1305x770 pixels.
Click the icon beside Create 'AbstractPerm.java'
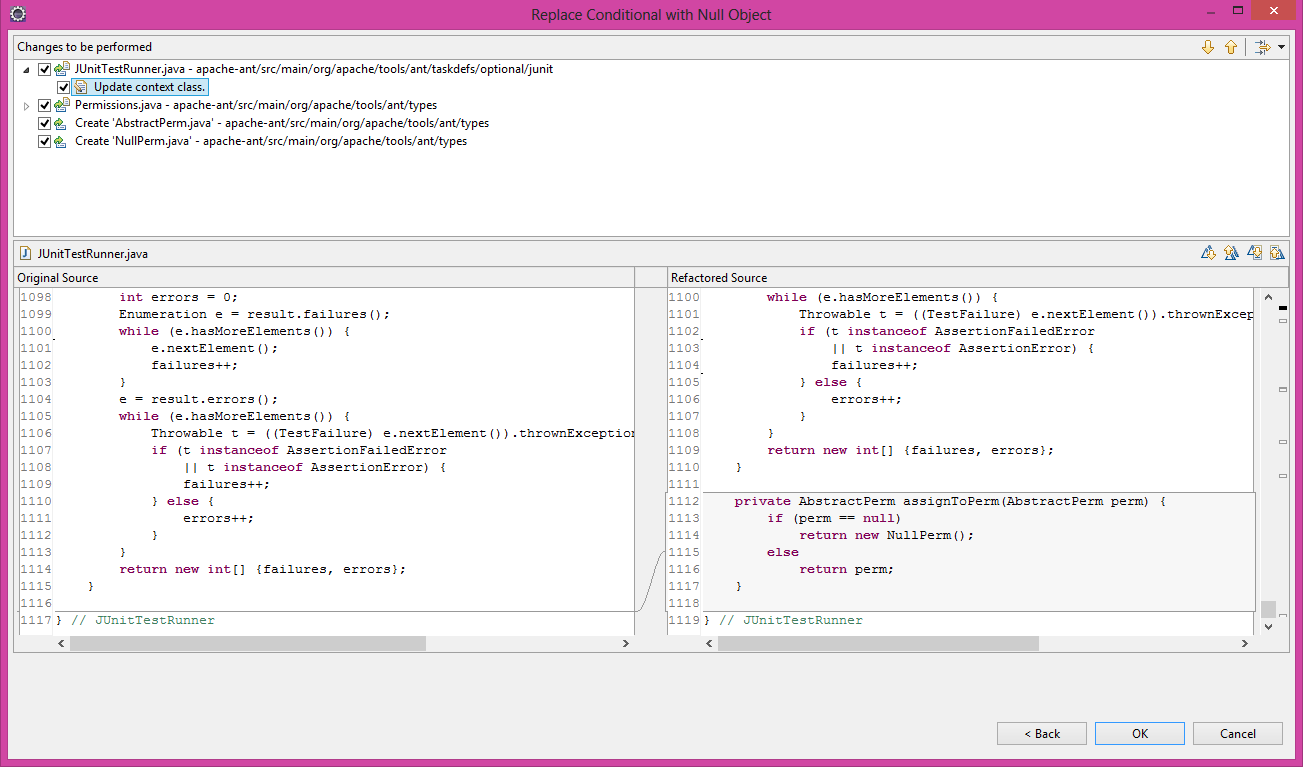pos(62,123)
